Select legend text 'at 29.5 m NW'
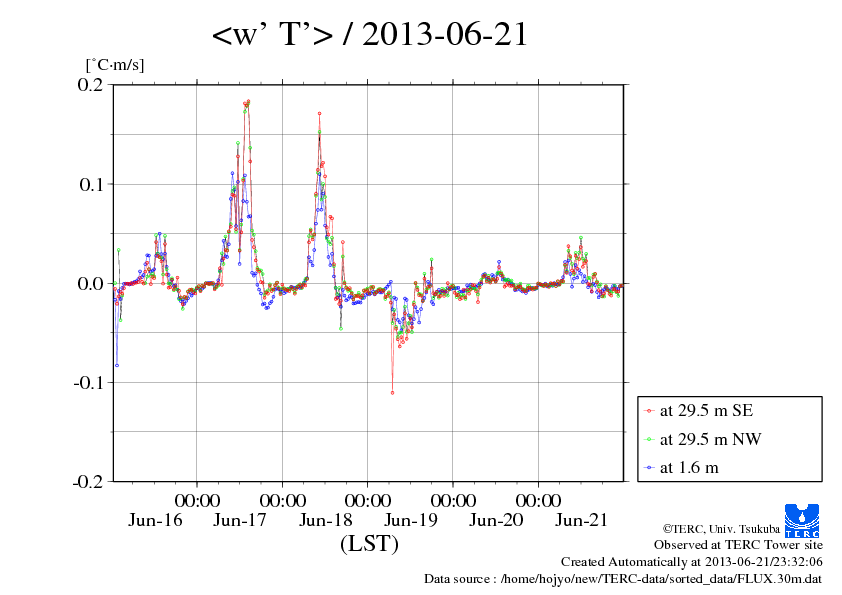 click(x=710, y=439)
